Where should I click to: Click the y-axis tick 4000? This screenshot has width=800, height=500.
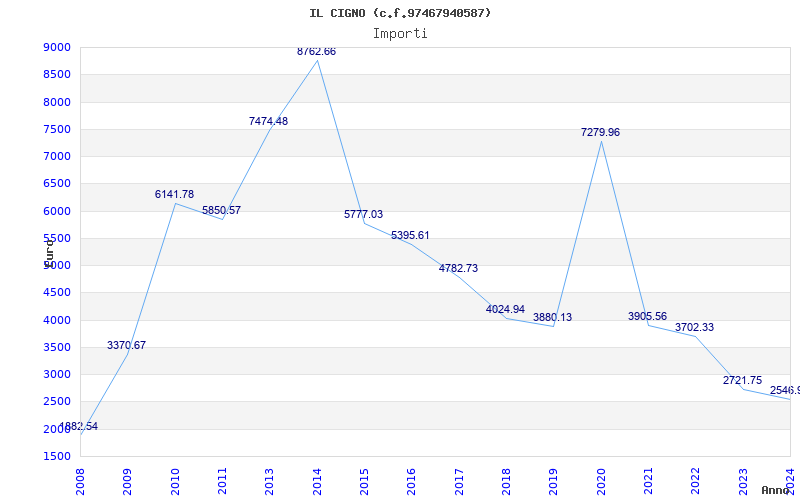coord(57,320)
